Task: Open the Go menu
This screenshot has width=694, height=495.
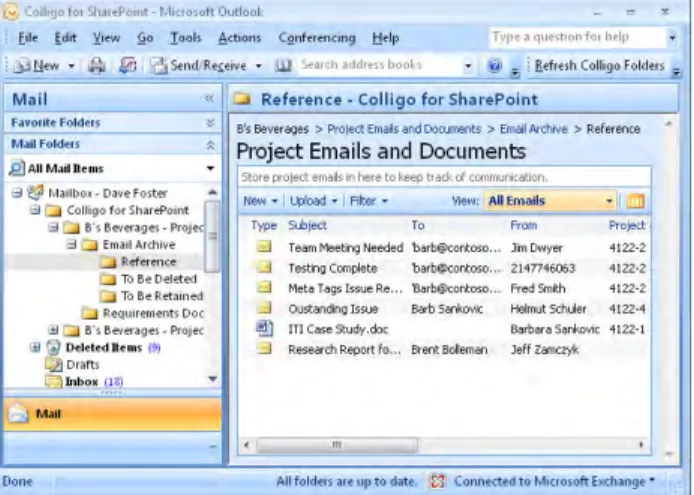Action: tap(145, 38)
